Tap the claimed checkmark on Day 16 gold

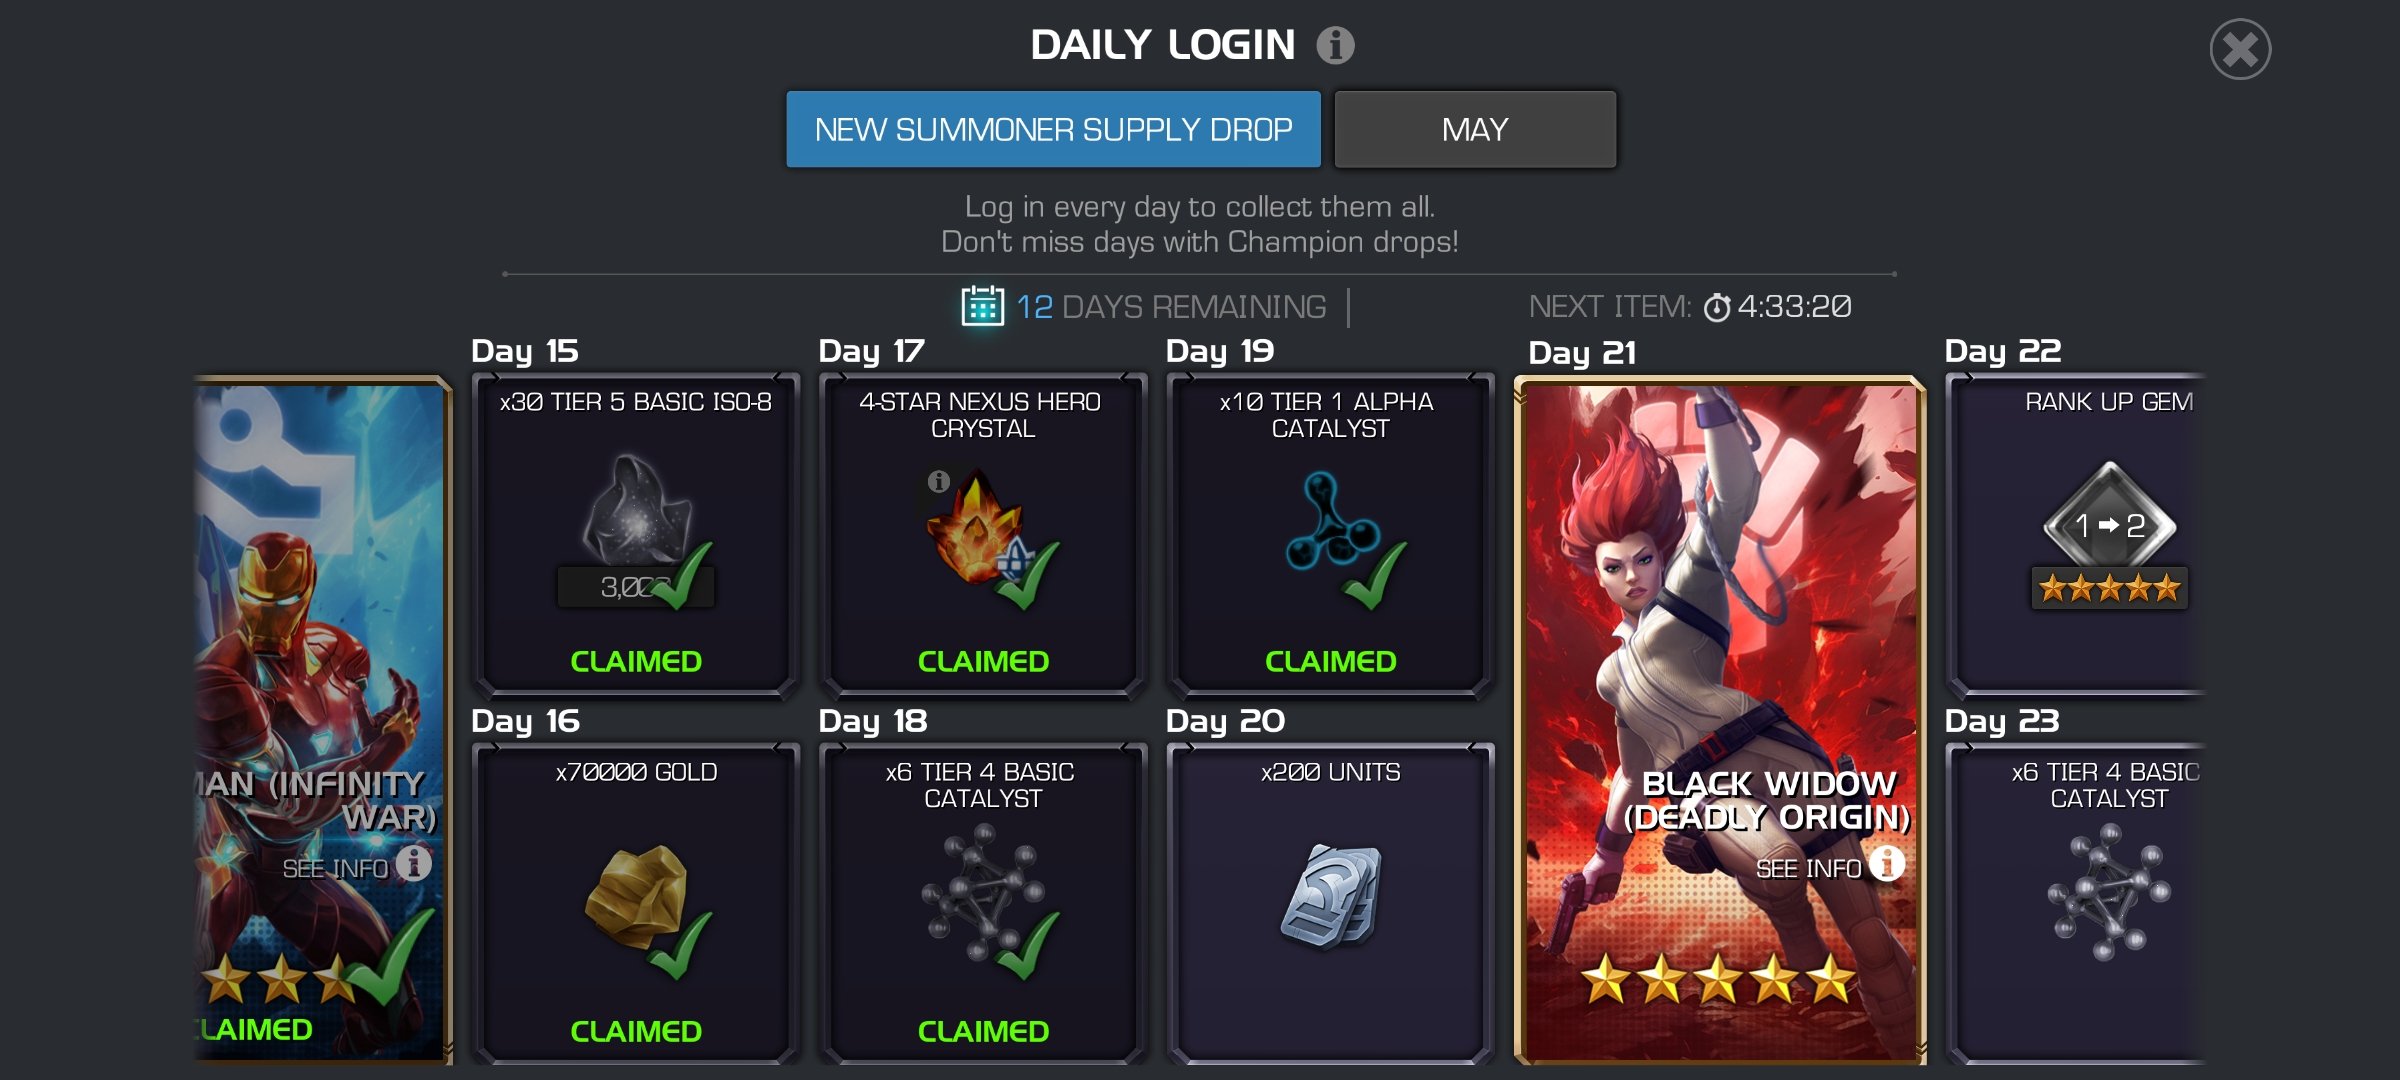pyautogui.click(x=681, y=945)
